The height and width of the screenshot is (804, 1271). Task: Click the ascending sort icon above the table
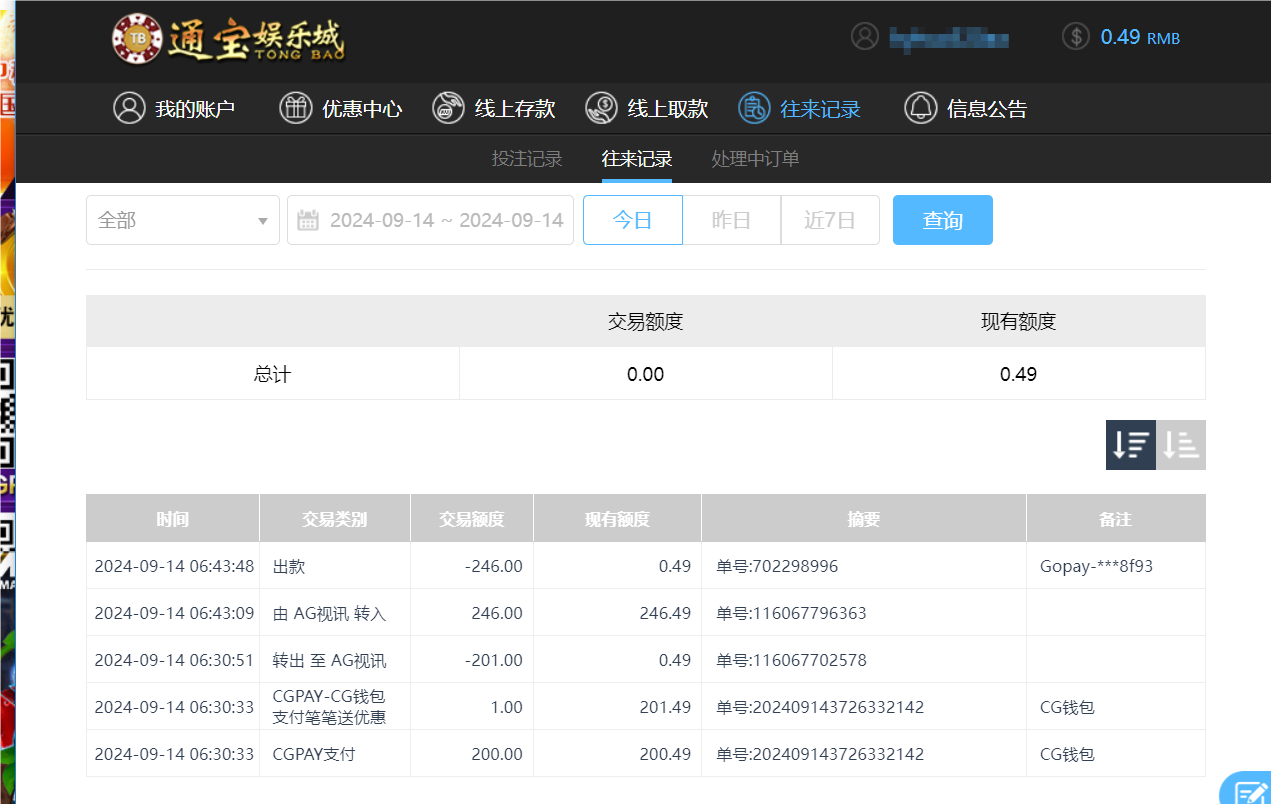(1181, 444)
